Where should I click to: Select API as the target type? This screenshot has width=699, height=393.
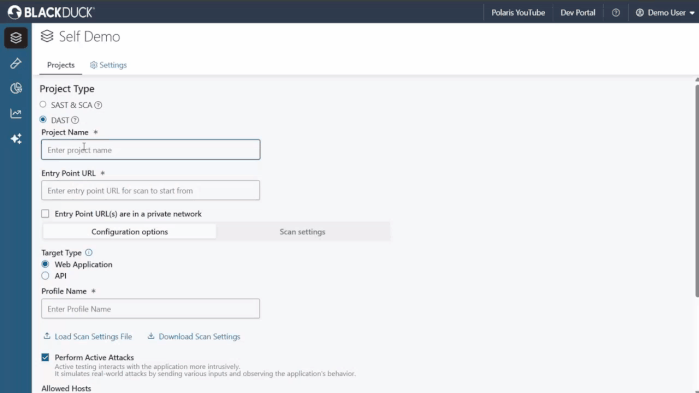point(45,276)
